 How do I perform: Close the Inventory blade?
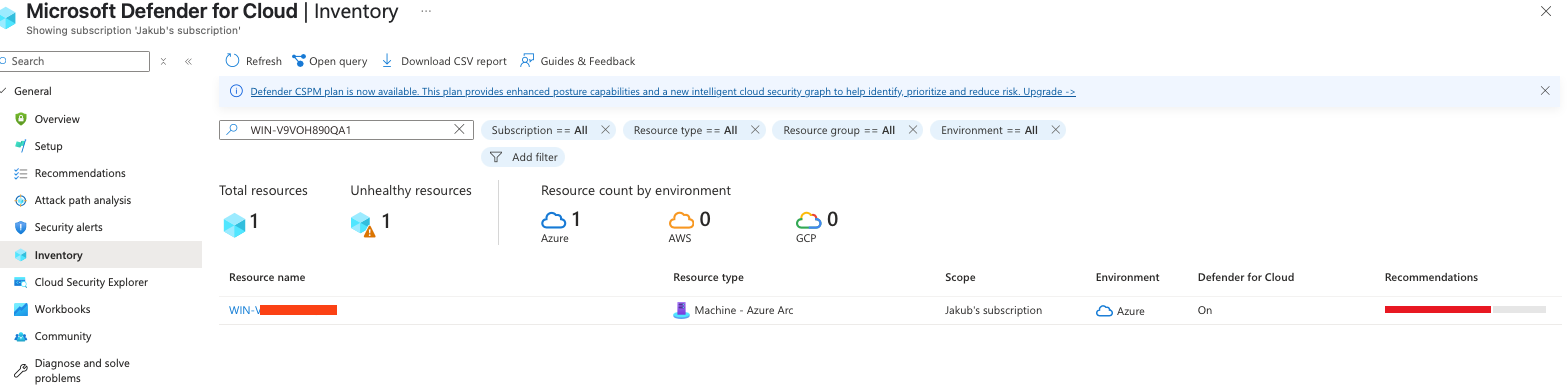(1546, 11)
